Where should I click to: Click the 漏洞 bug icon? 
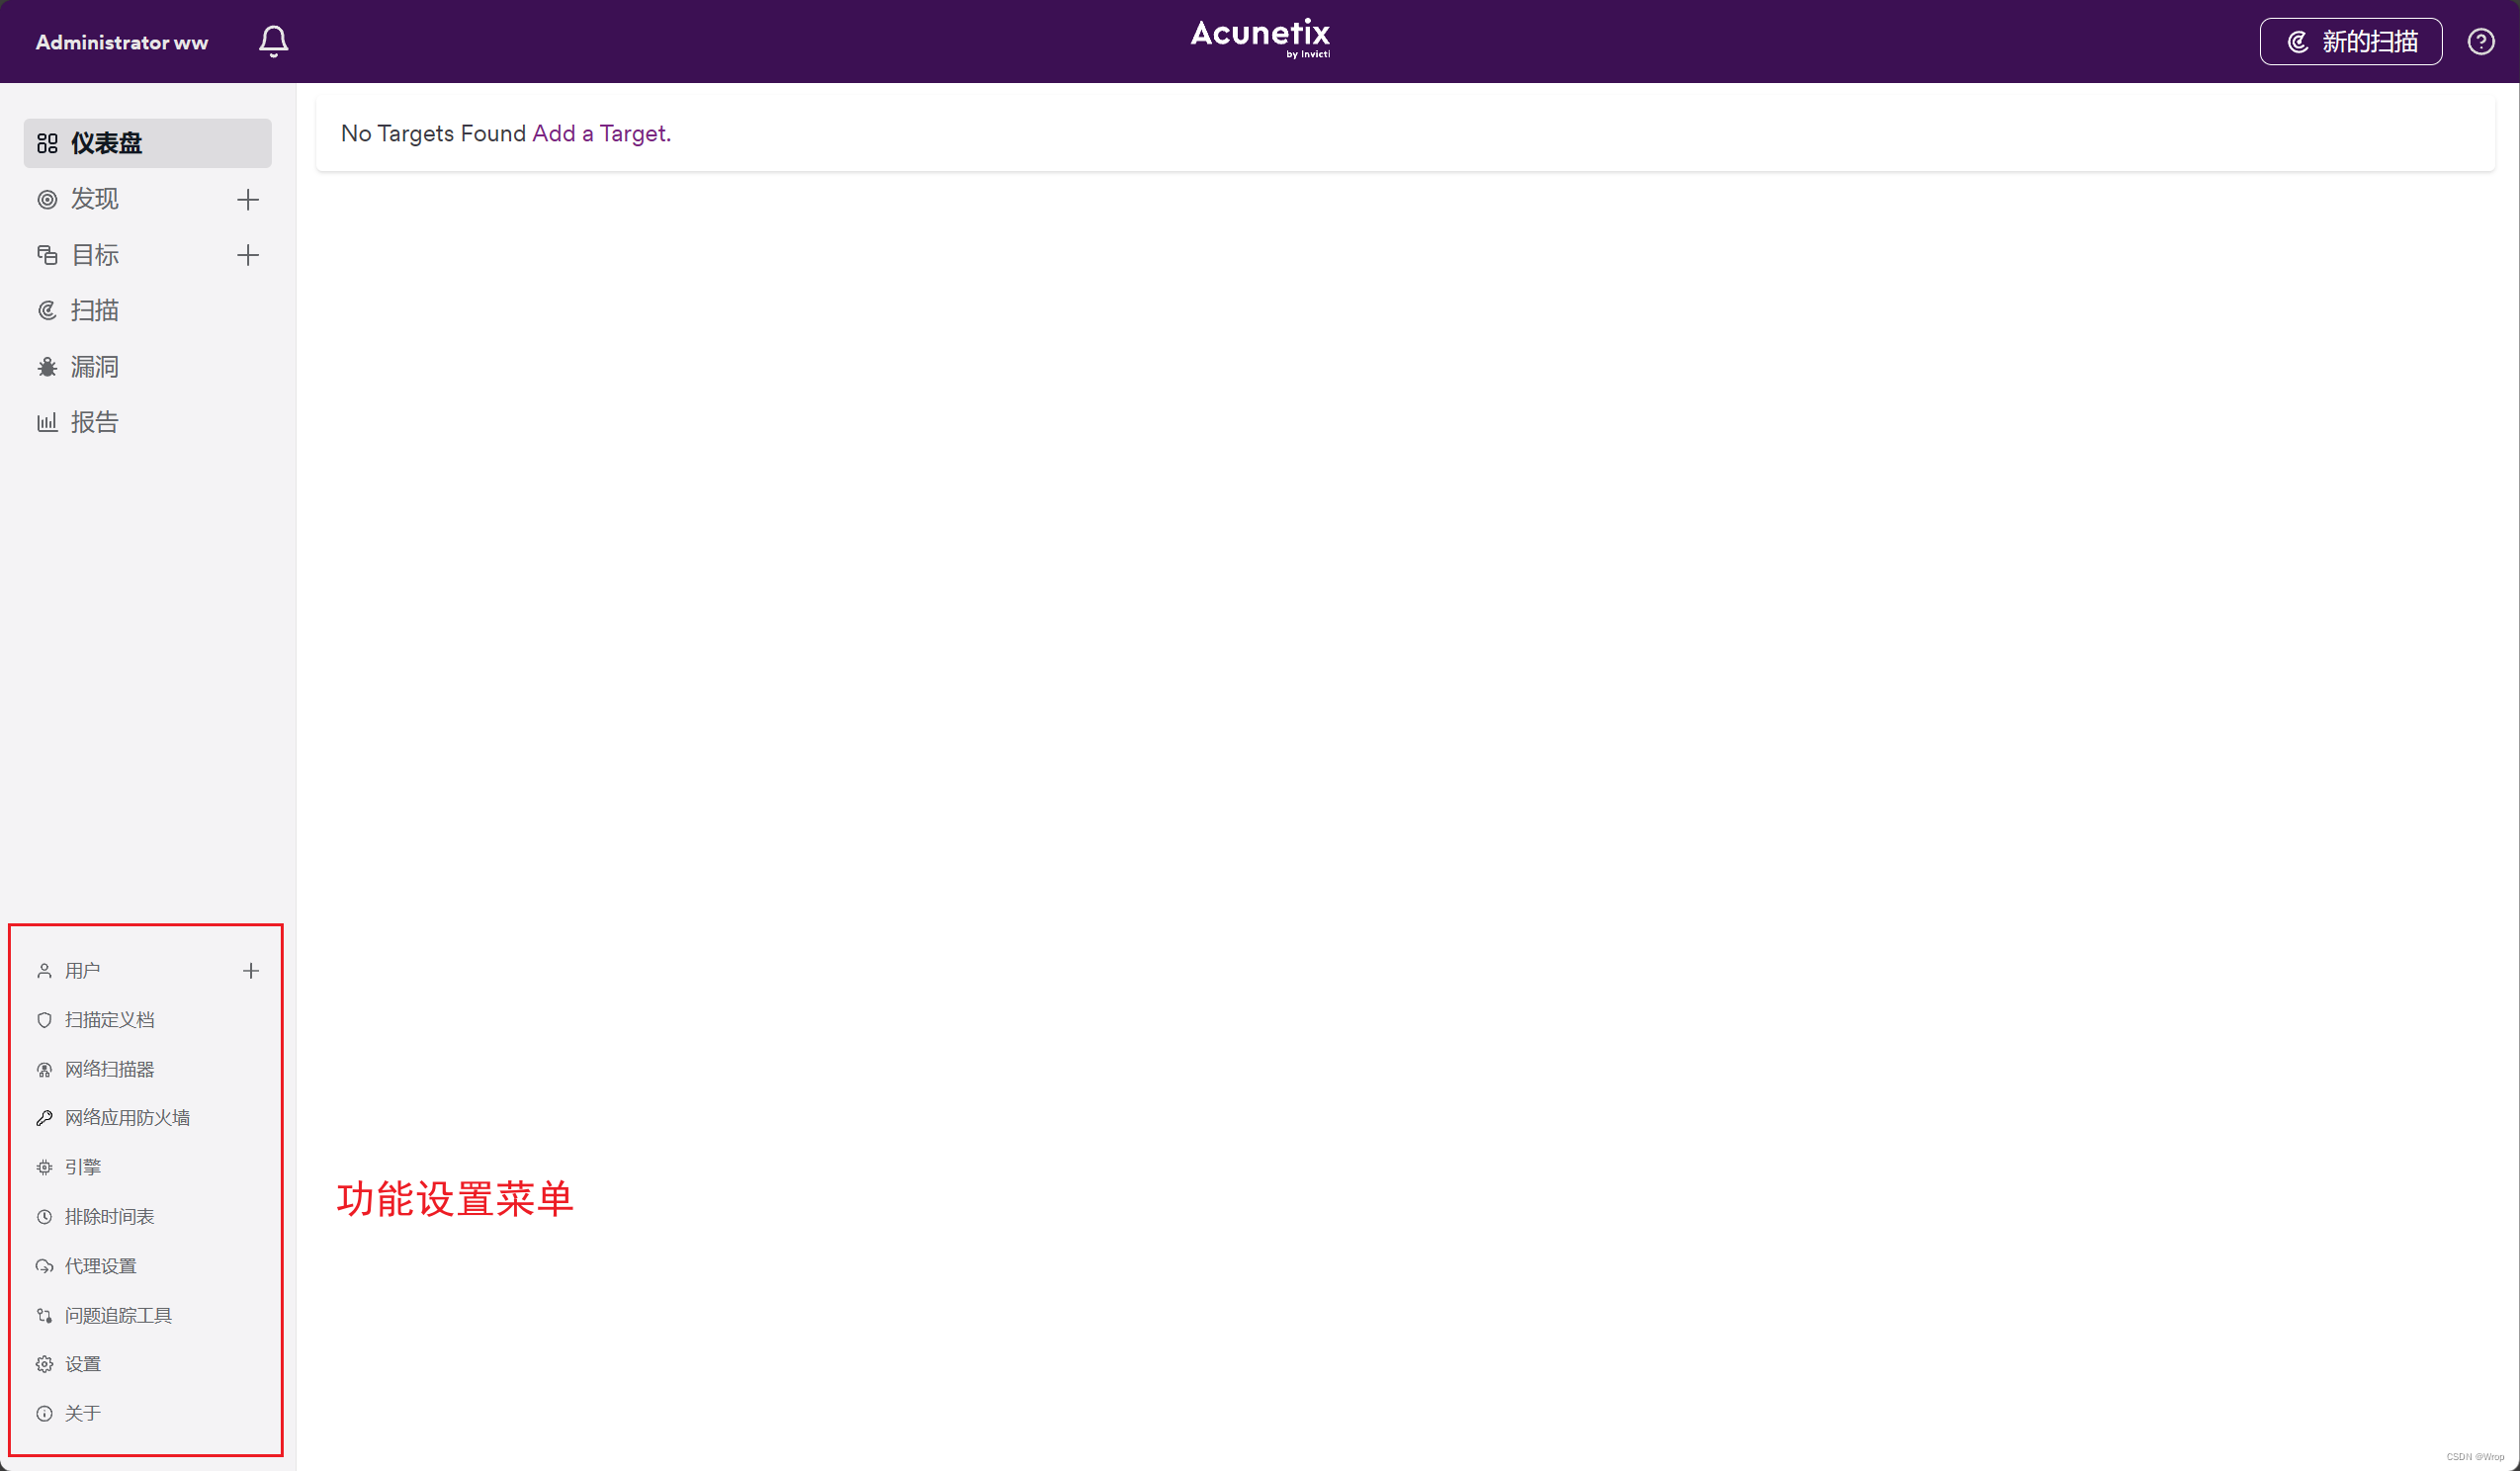click(47, 367)
